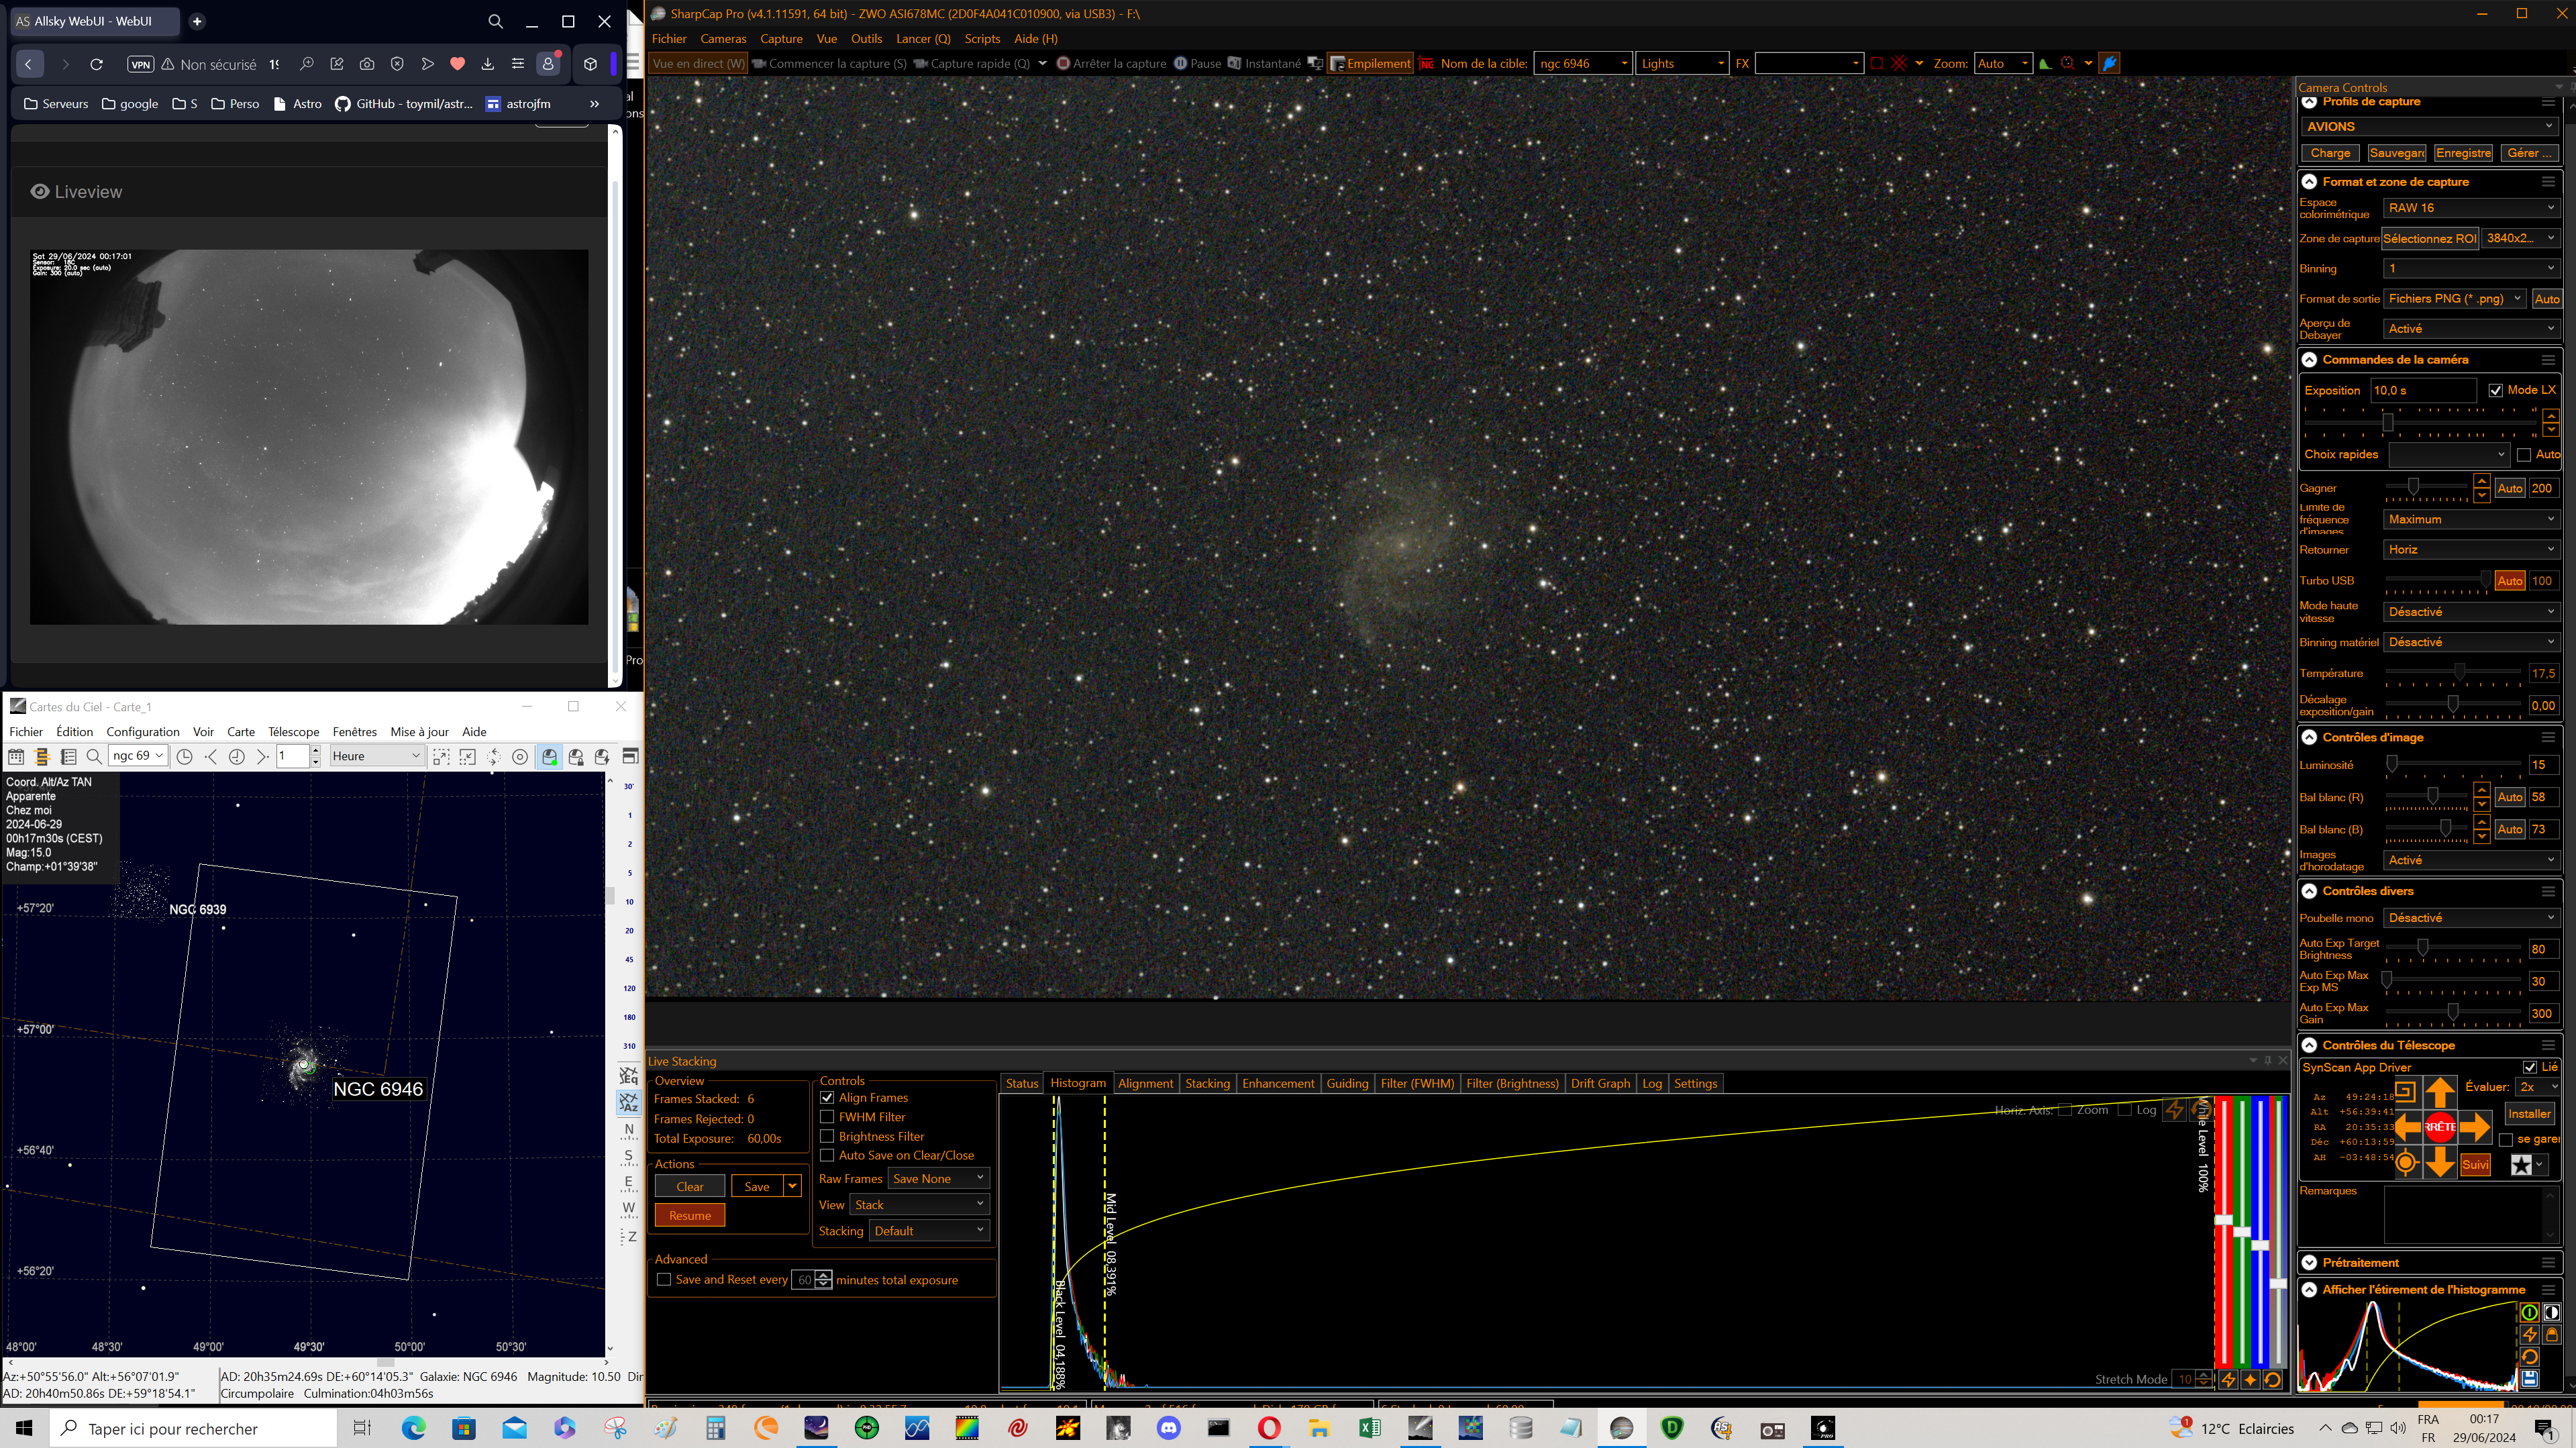This screenshot has height=1448, width=2576.
Task: Enable the FWHM Filter checkbox
Action: tap(827, 1117)
